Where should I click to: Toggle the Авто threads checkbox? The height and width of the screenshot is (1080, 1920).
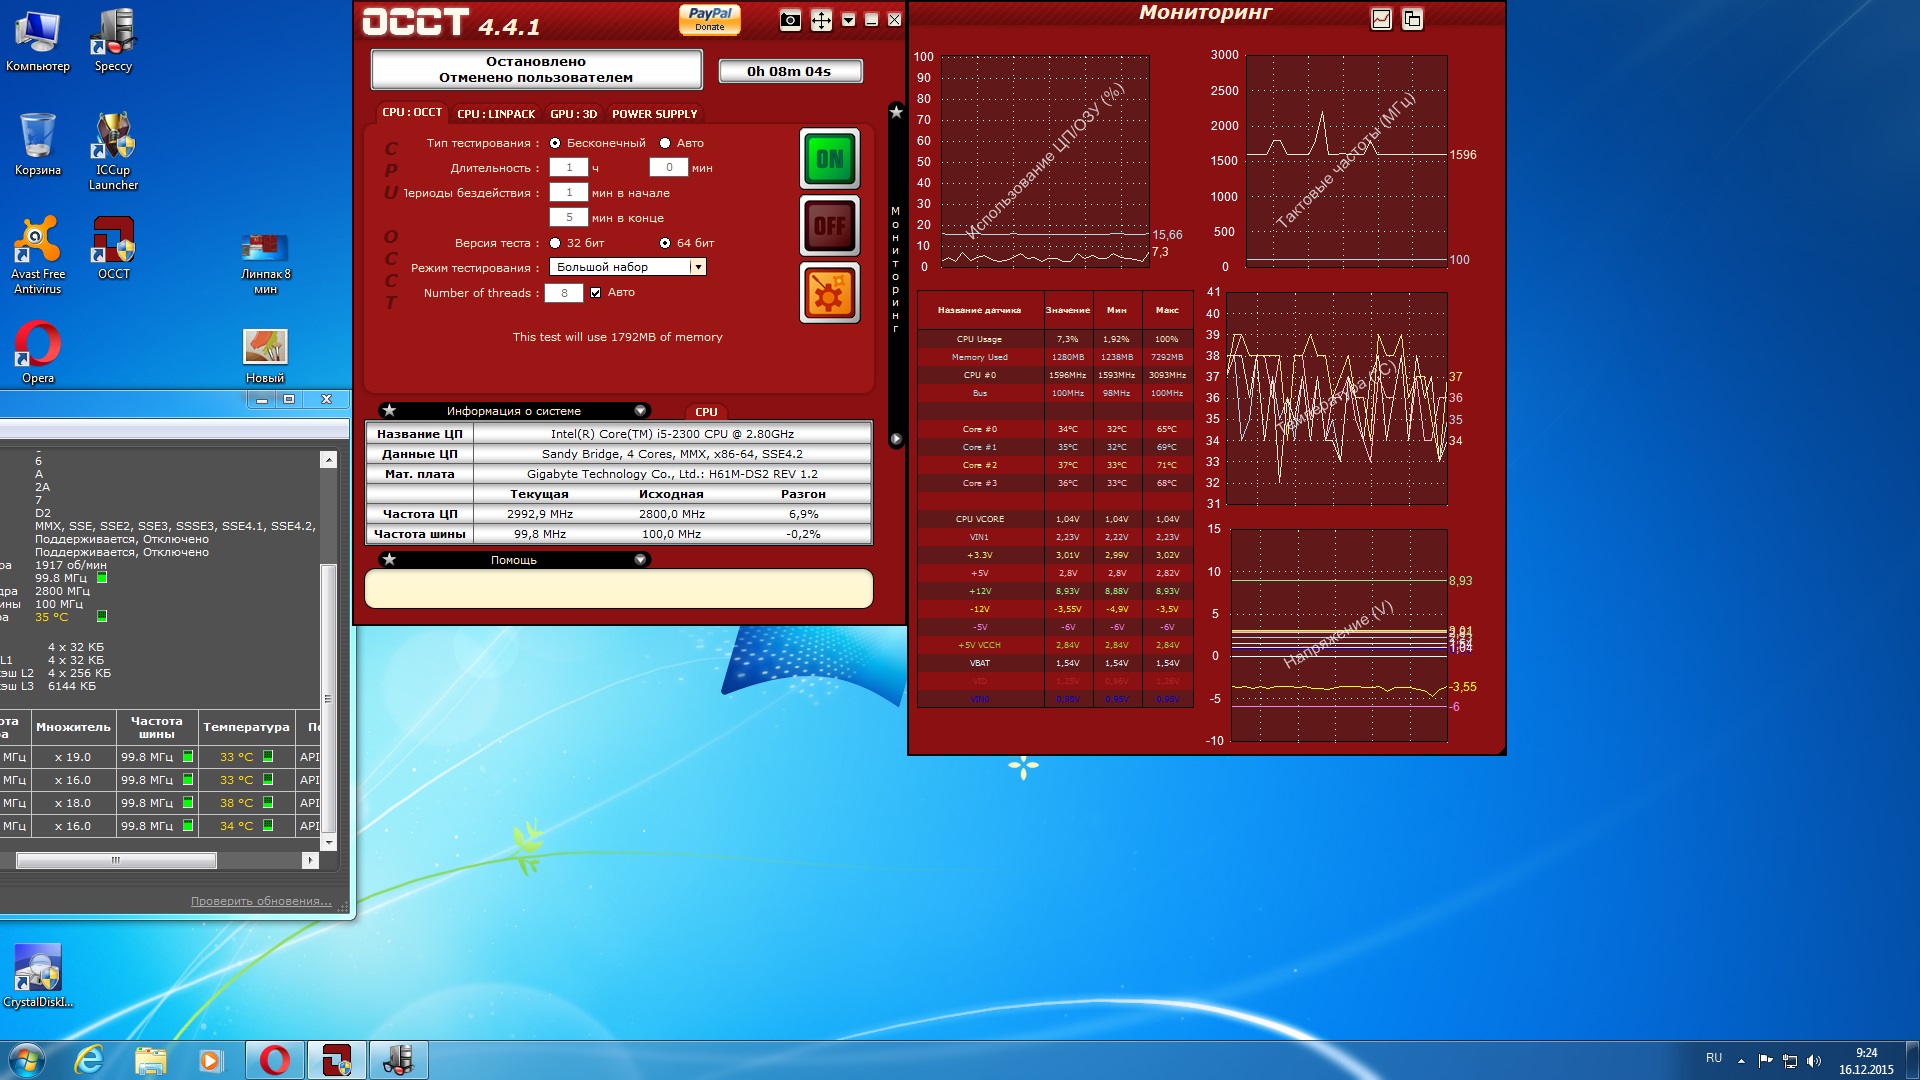tap(596, 293)
